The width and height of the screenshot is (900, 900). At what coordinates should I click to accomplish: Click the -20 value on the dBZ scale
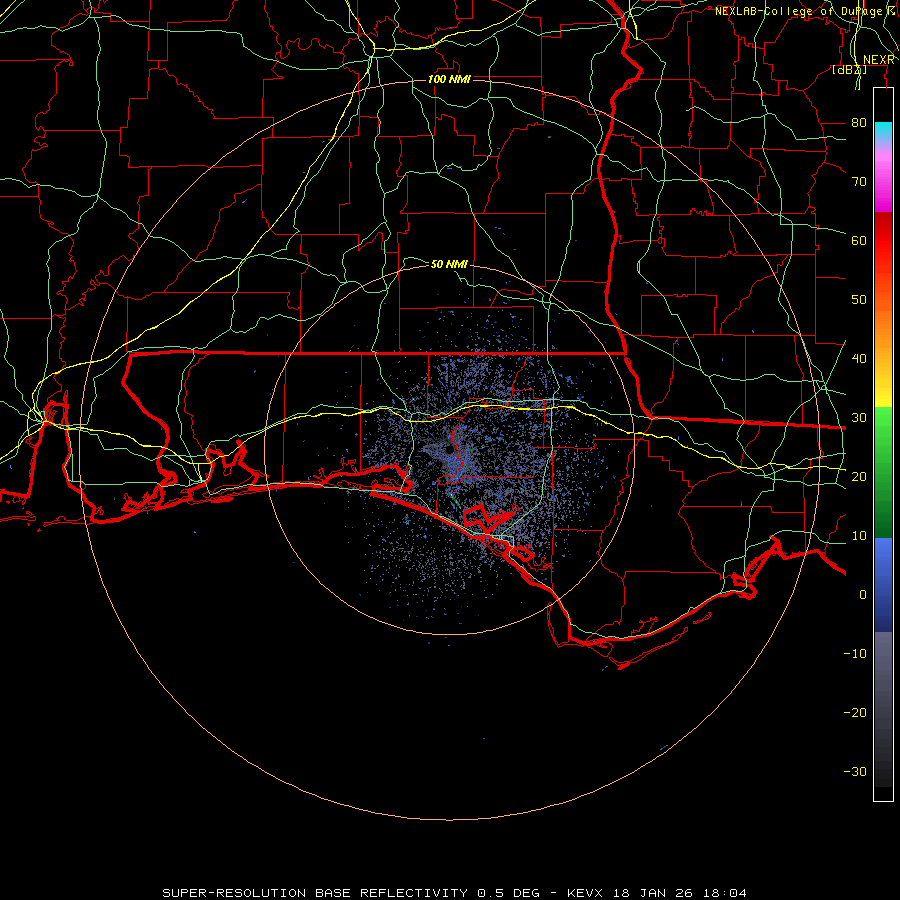tap(855, 713)
